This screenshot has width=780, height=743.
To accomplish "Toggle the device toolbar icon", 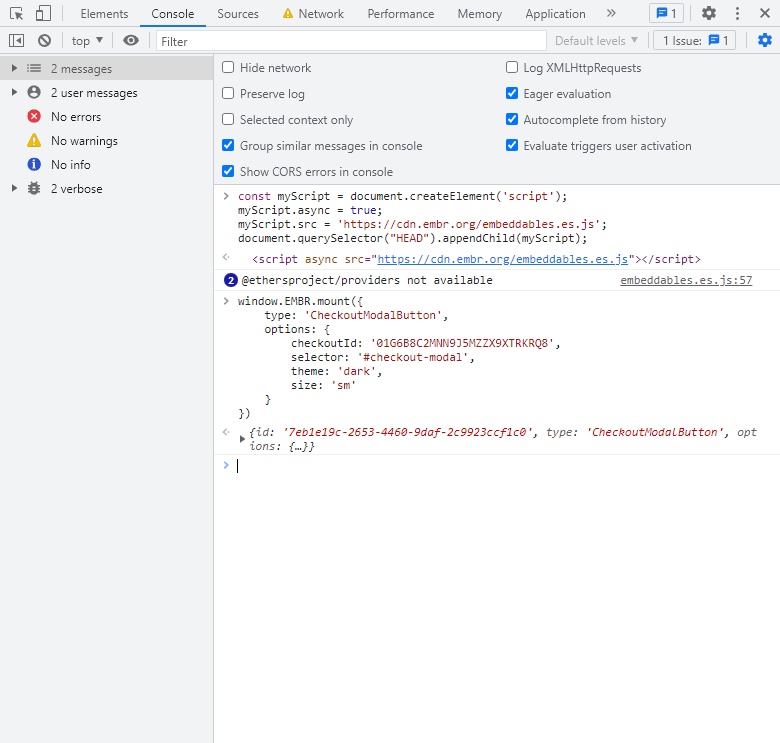I will pyautogui.click(x=43, y=13).
